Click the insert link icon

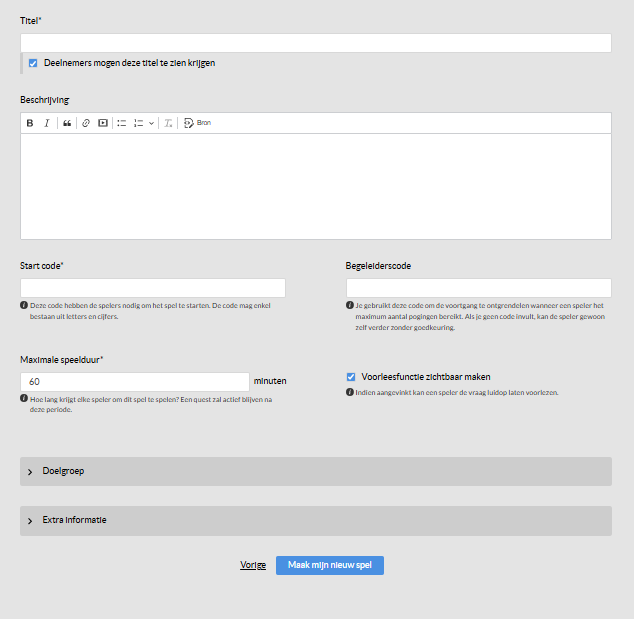point(86,123)
